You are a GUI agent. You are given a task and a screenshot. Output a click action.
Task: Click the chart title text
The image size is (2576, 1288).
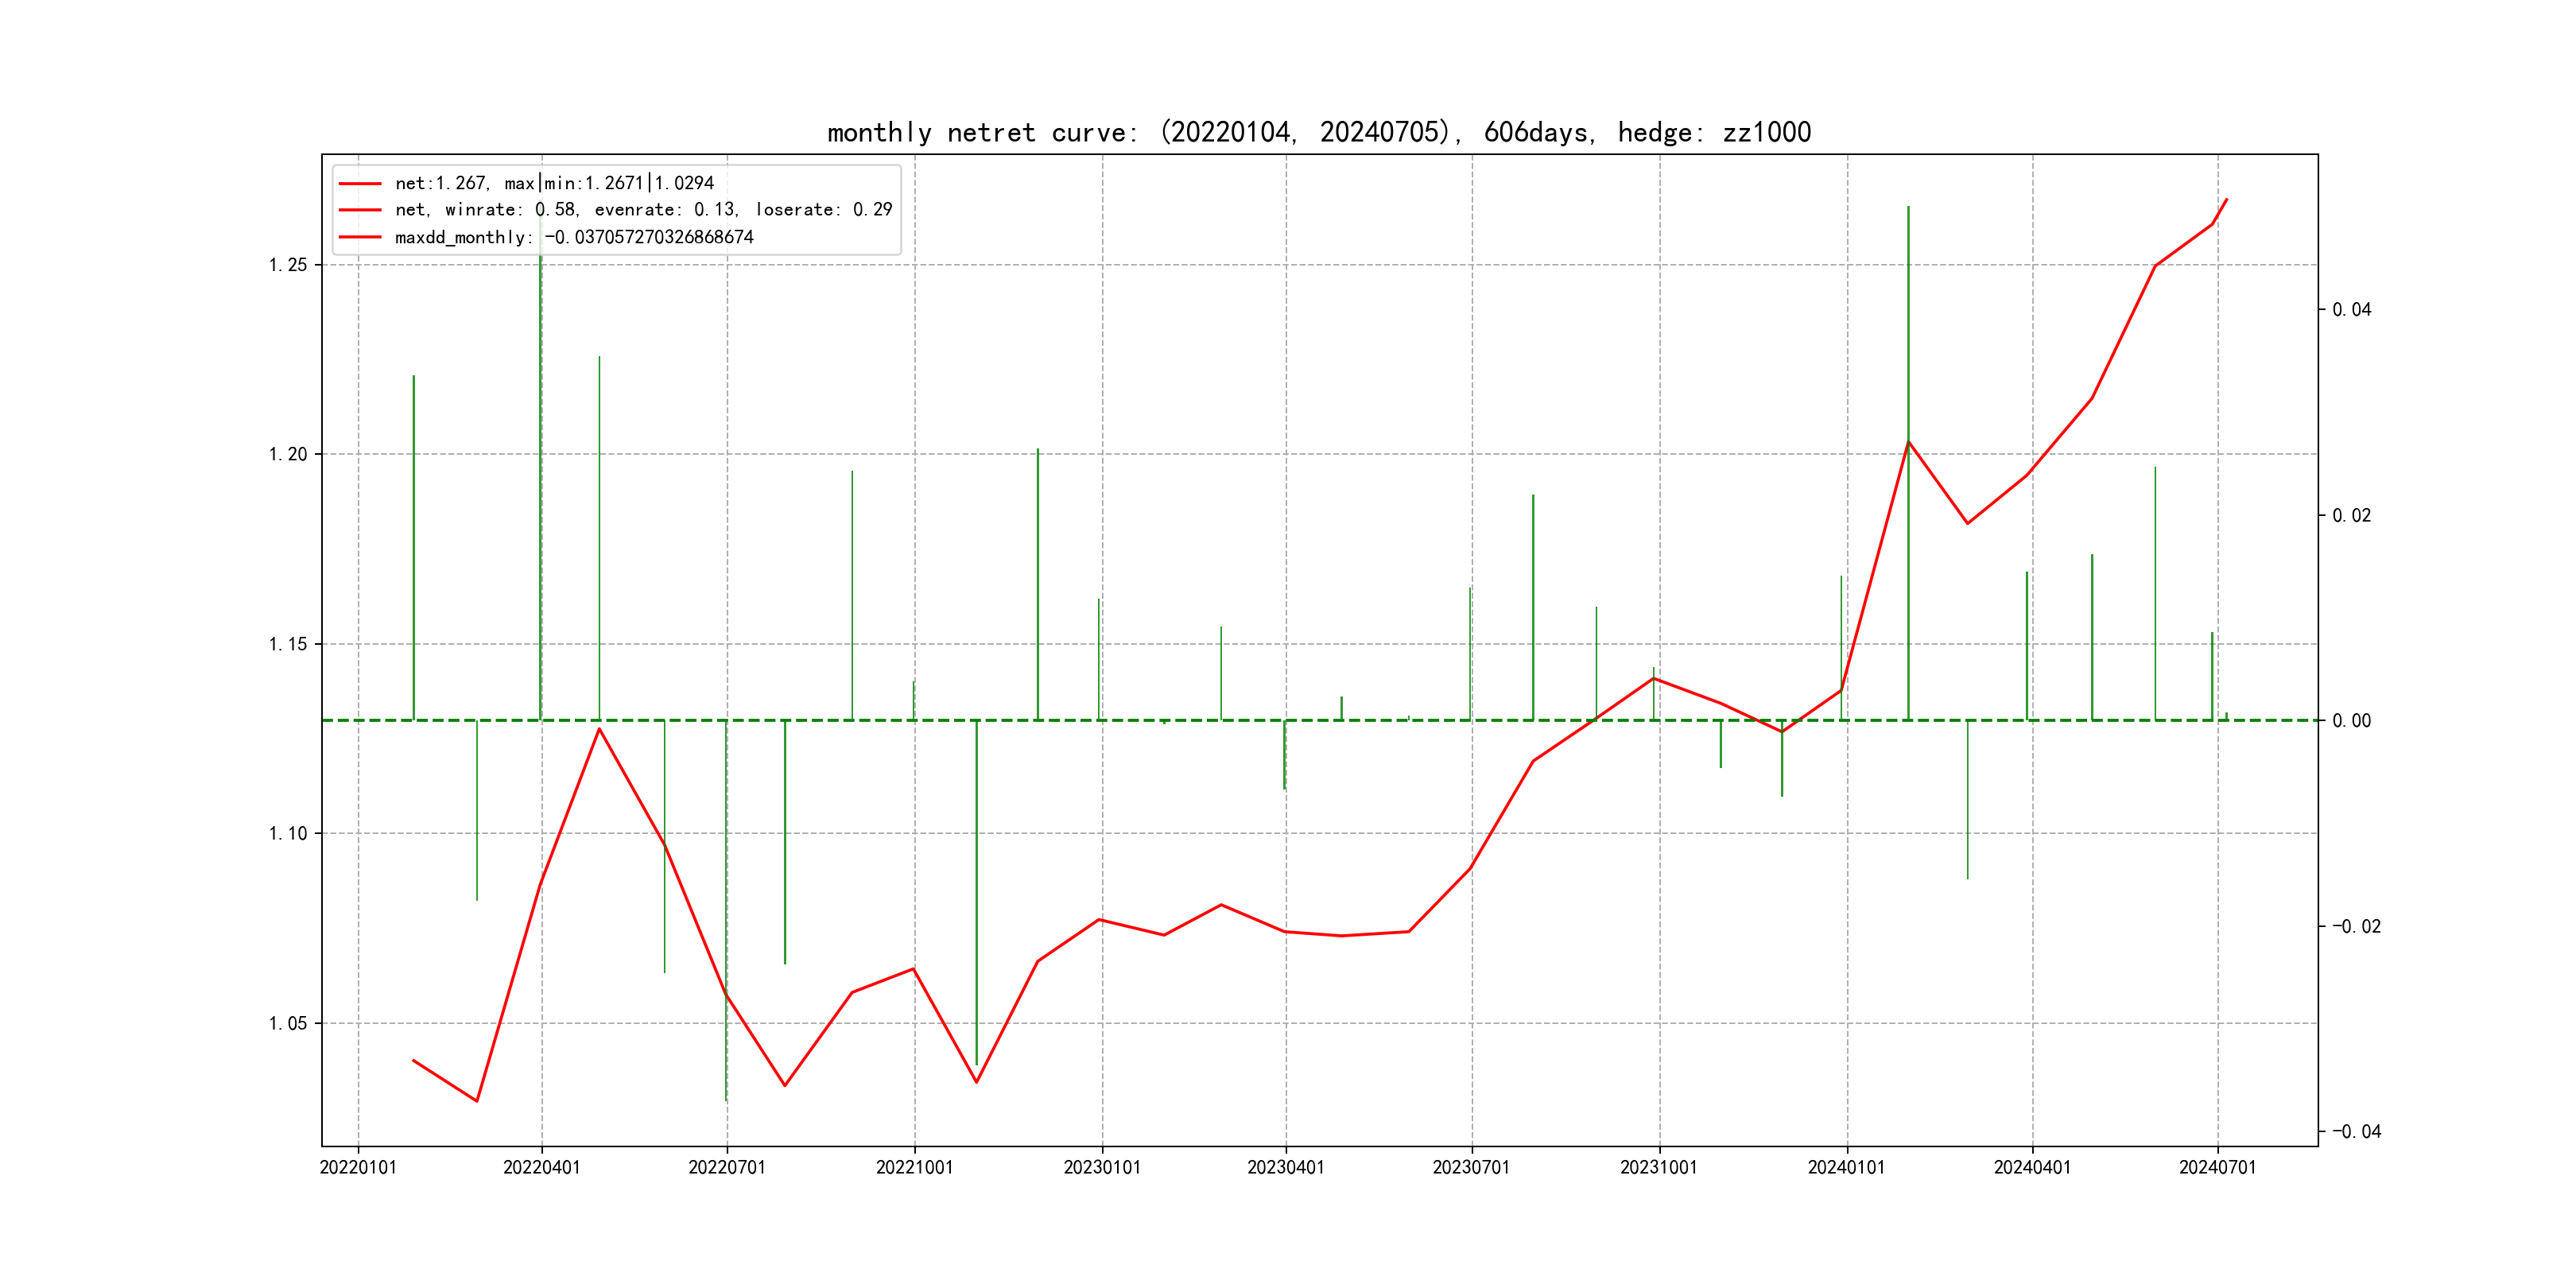click(x=1318, y=133)
